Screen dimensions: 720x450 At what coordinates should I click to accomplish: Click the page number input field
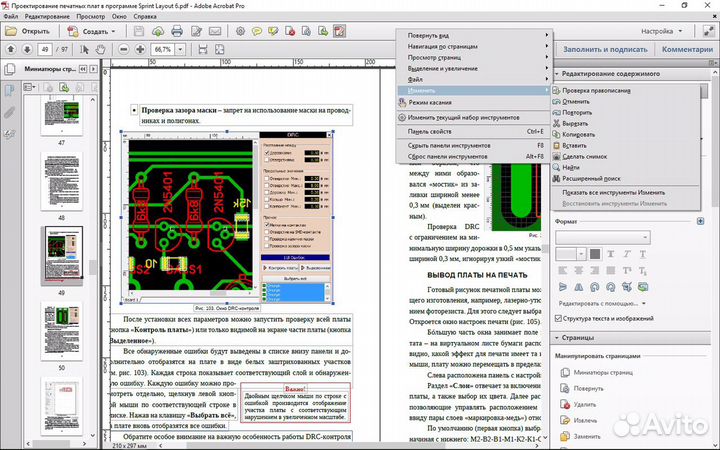45,49
